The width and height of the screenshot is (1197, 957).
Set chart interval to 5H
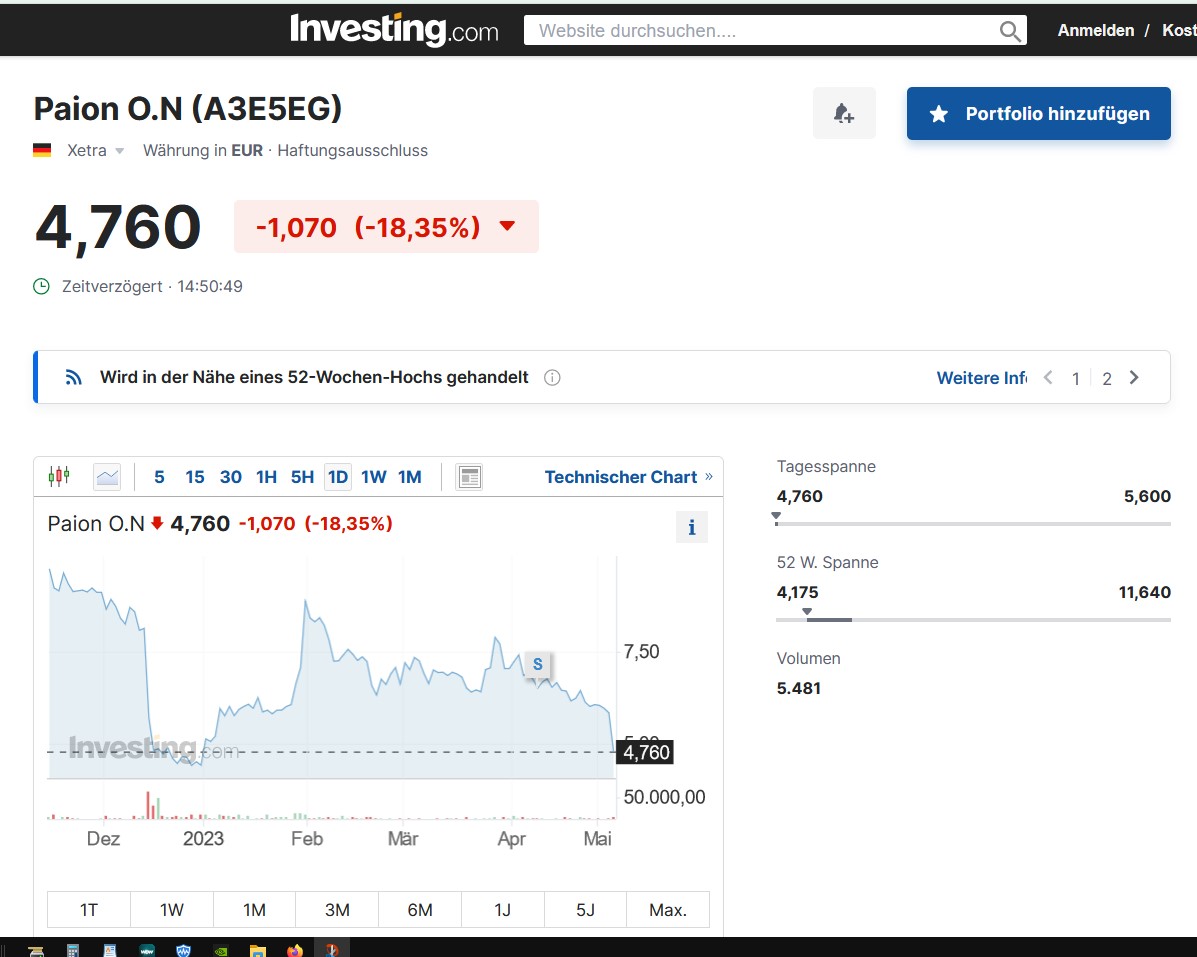click(302, 477)
